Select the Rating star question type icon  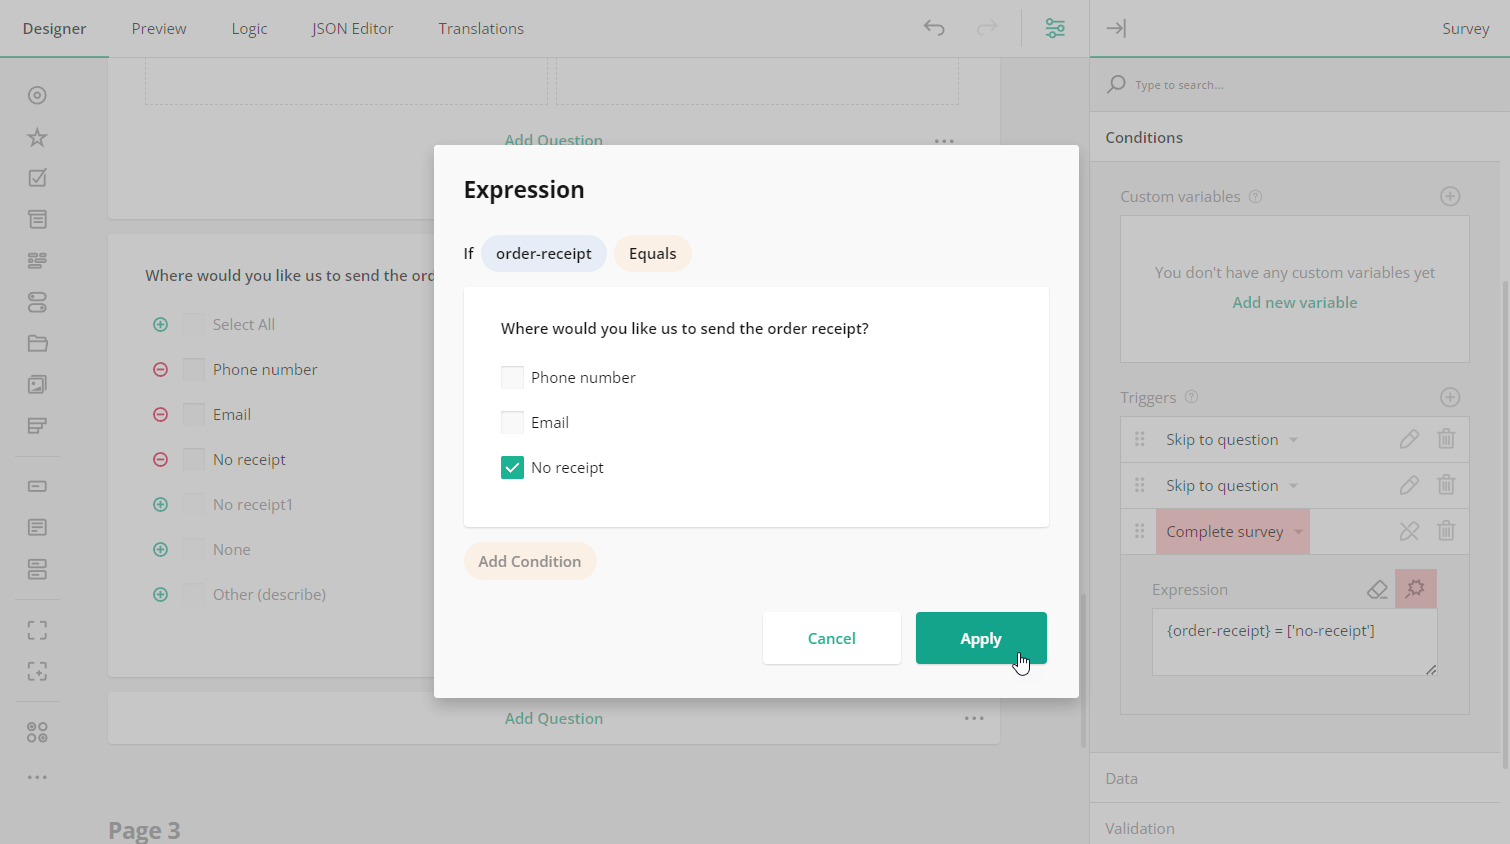(x=37, y=137)
